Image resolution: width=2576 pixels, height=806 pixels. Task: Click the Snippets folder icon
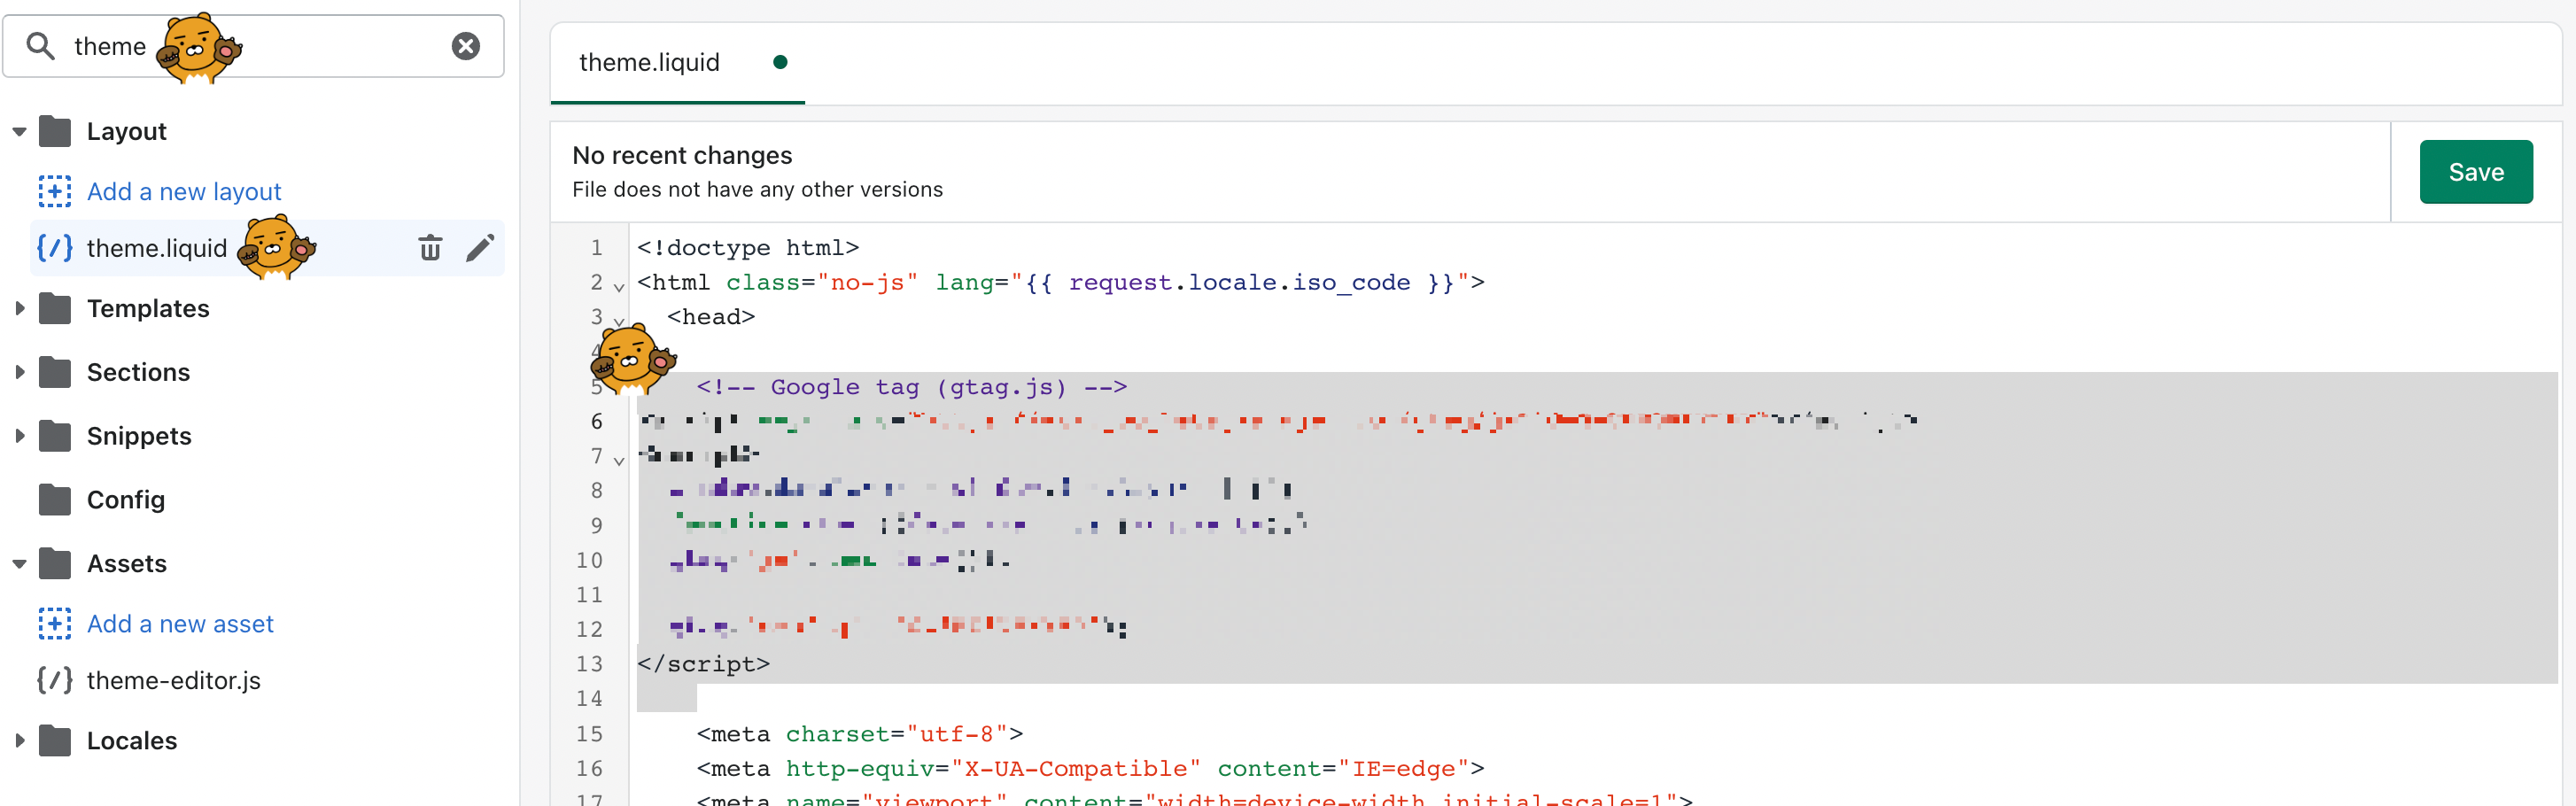55,436
